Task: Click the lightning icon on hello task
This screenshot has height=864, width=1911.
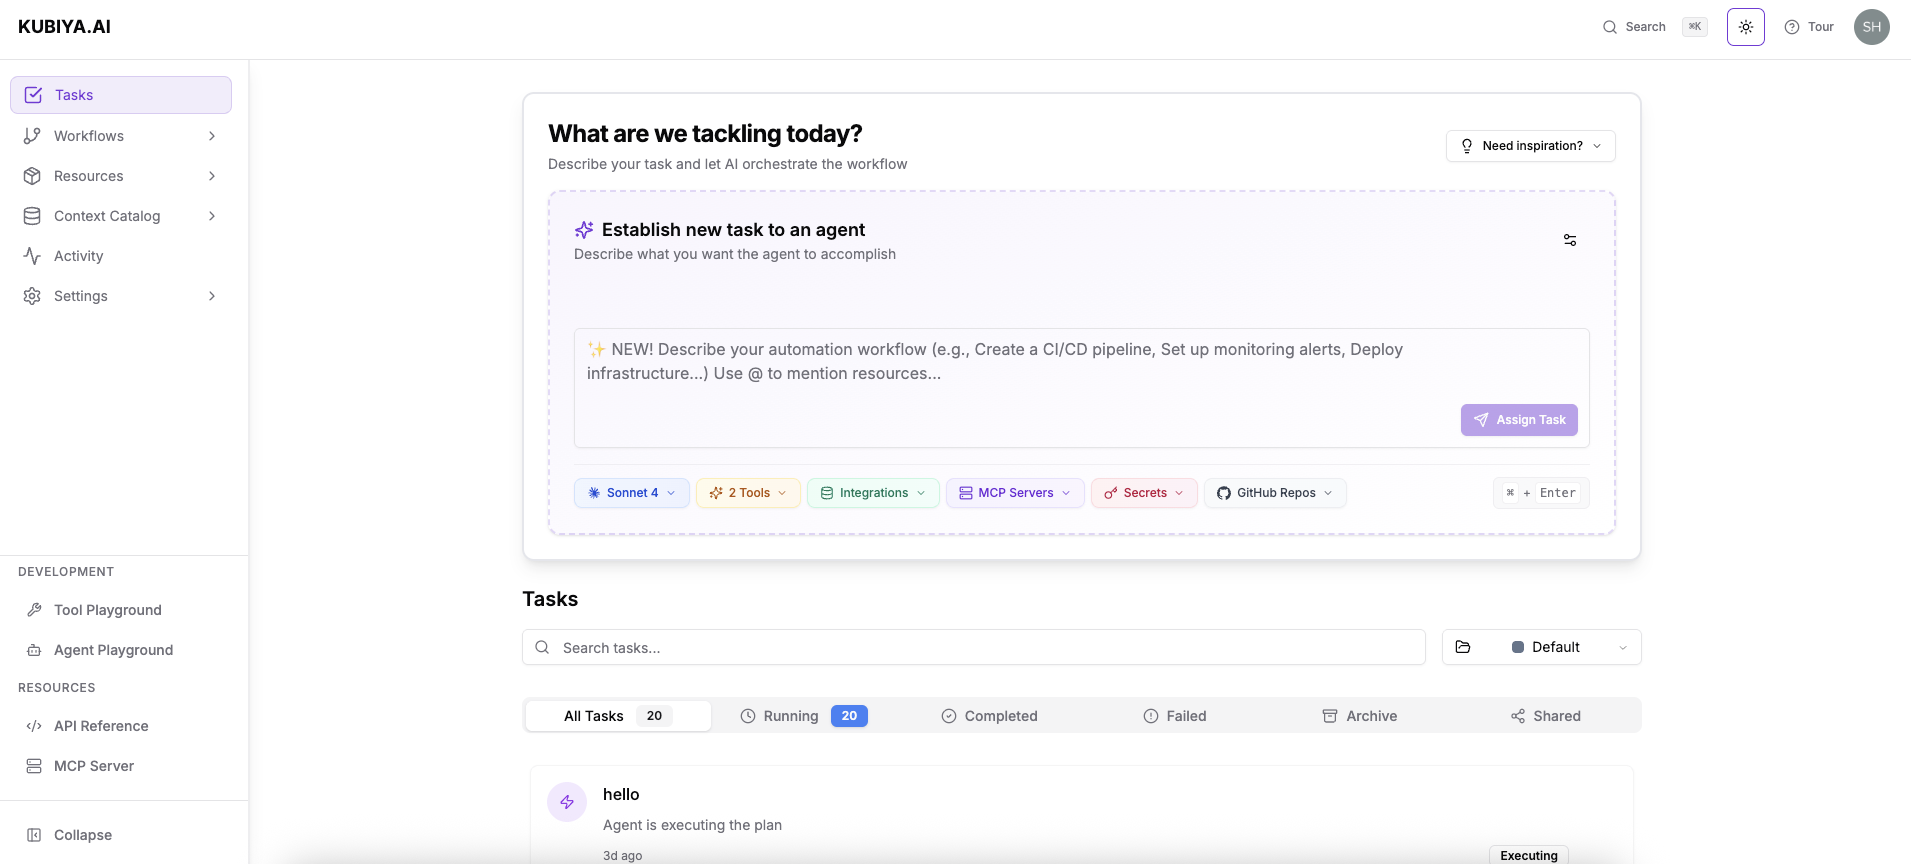Action: click(567, 802)
